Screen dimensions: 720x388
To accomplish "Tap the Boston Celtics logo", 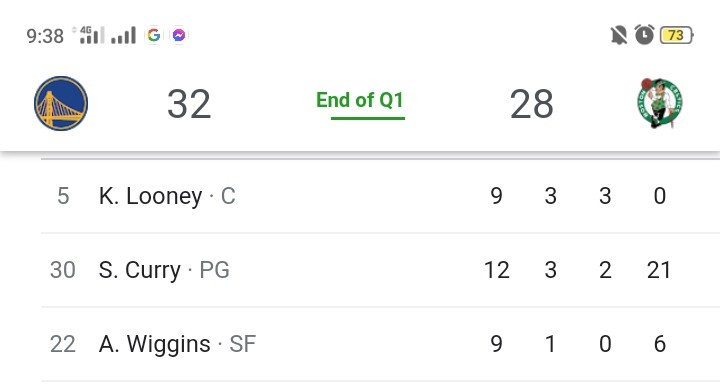I will point(660,103).
